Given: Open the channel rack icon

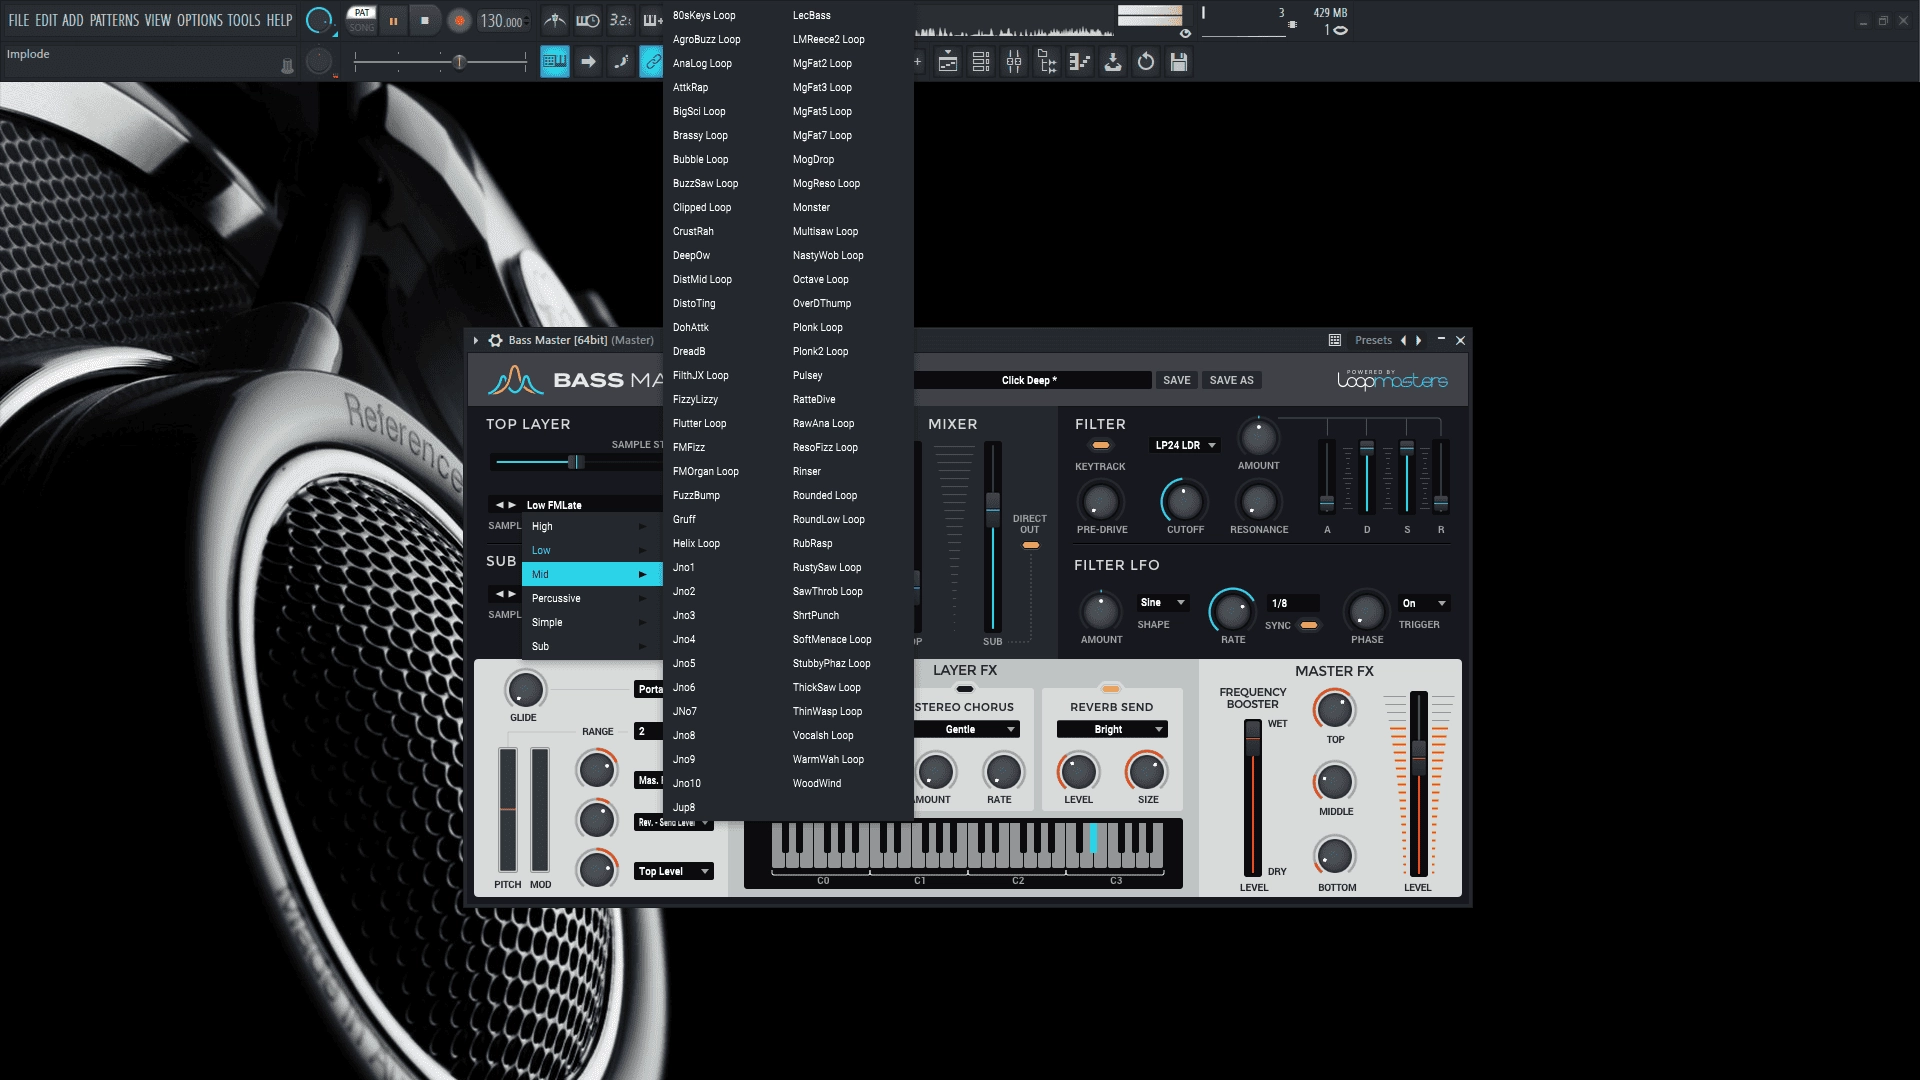Looking at the screenshot, I should pyautogui.click(x=981, y=62).
